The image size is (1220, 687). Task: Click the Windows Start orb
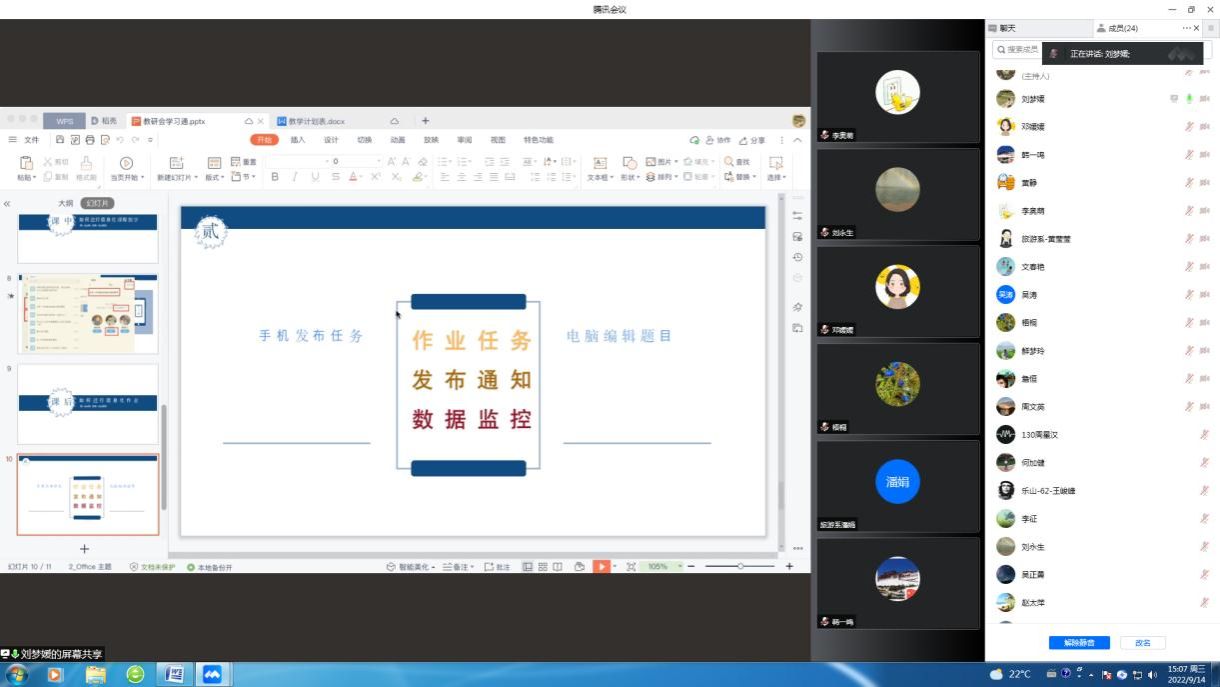pyautogui.click(x=17, y=674)
